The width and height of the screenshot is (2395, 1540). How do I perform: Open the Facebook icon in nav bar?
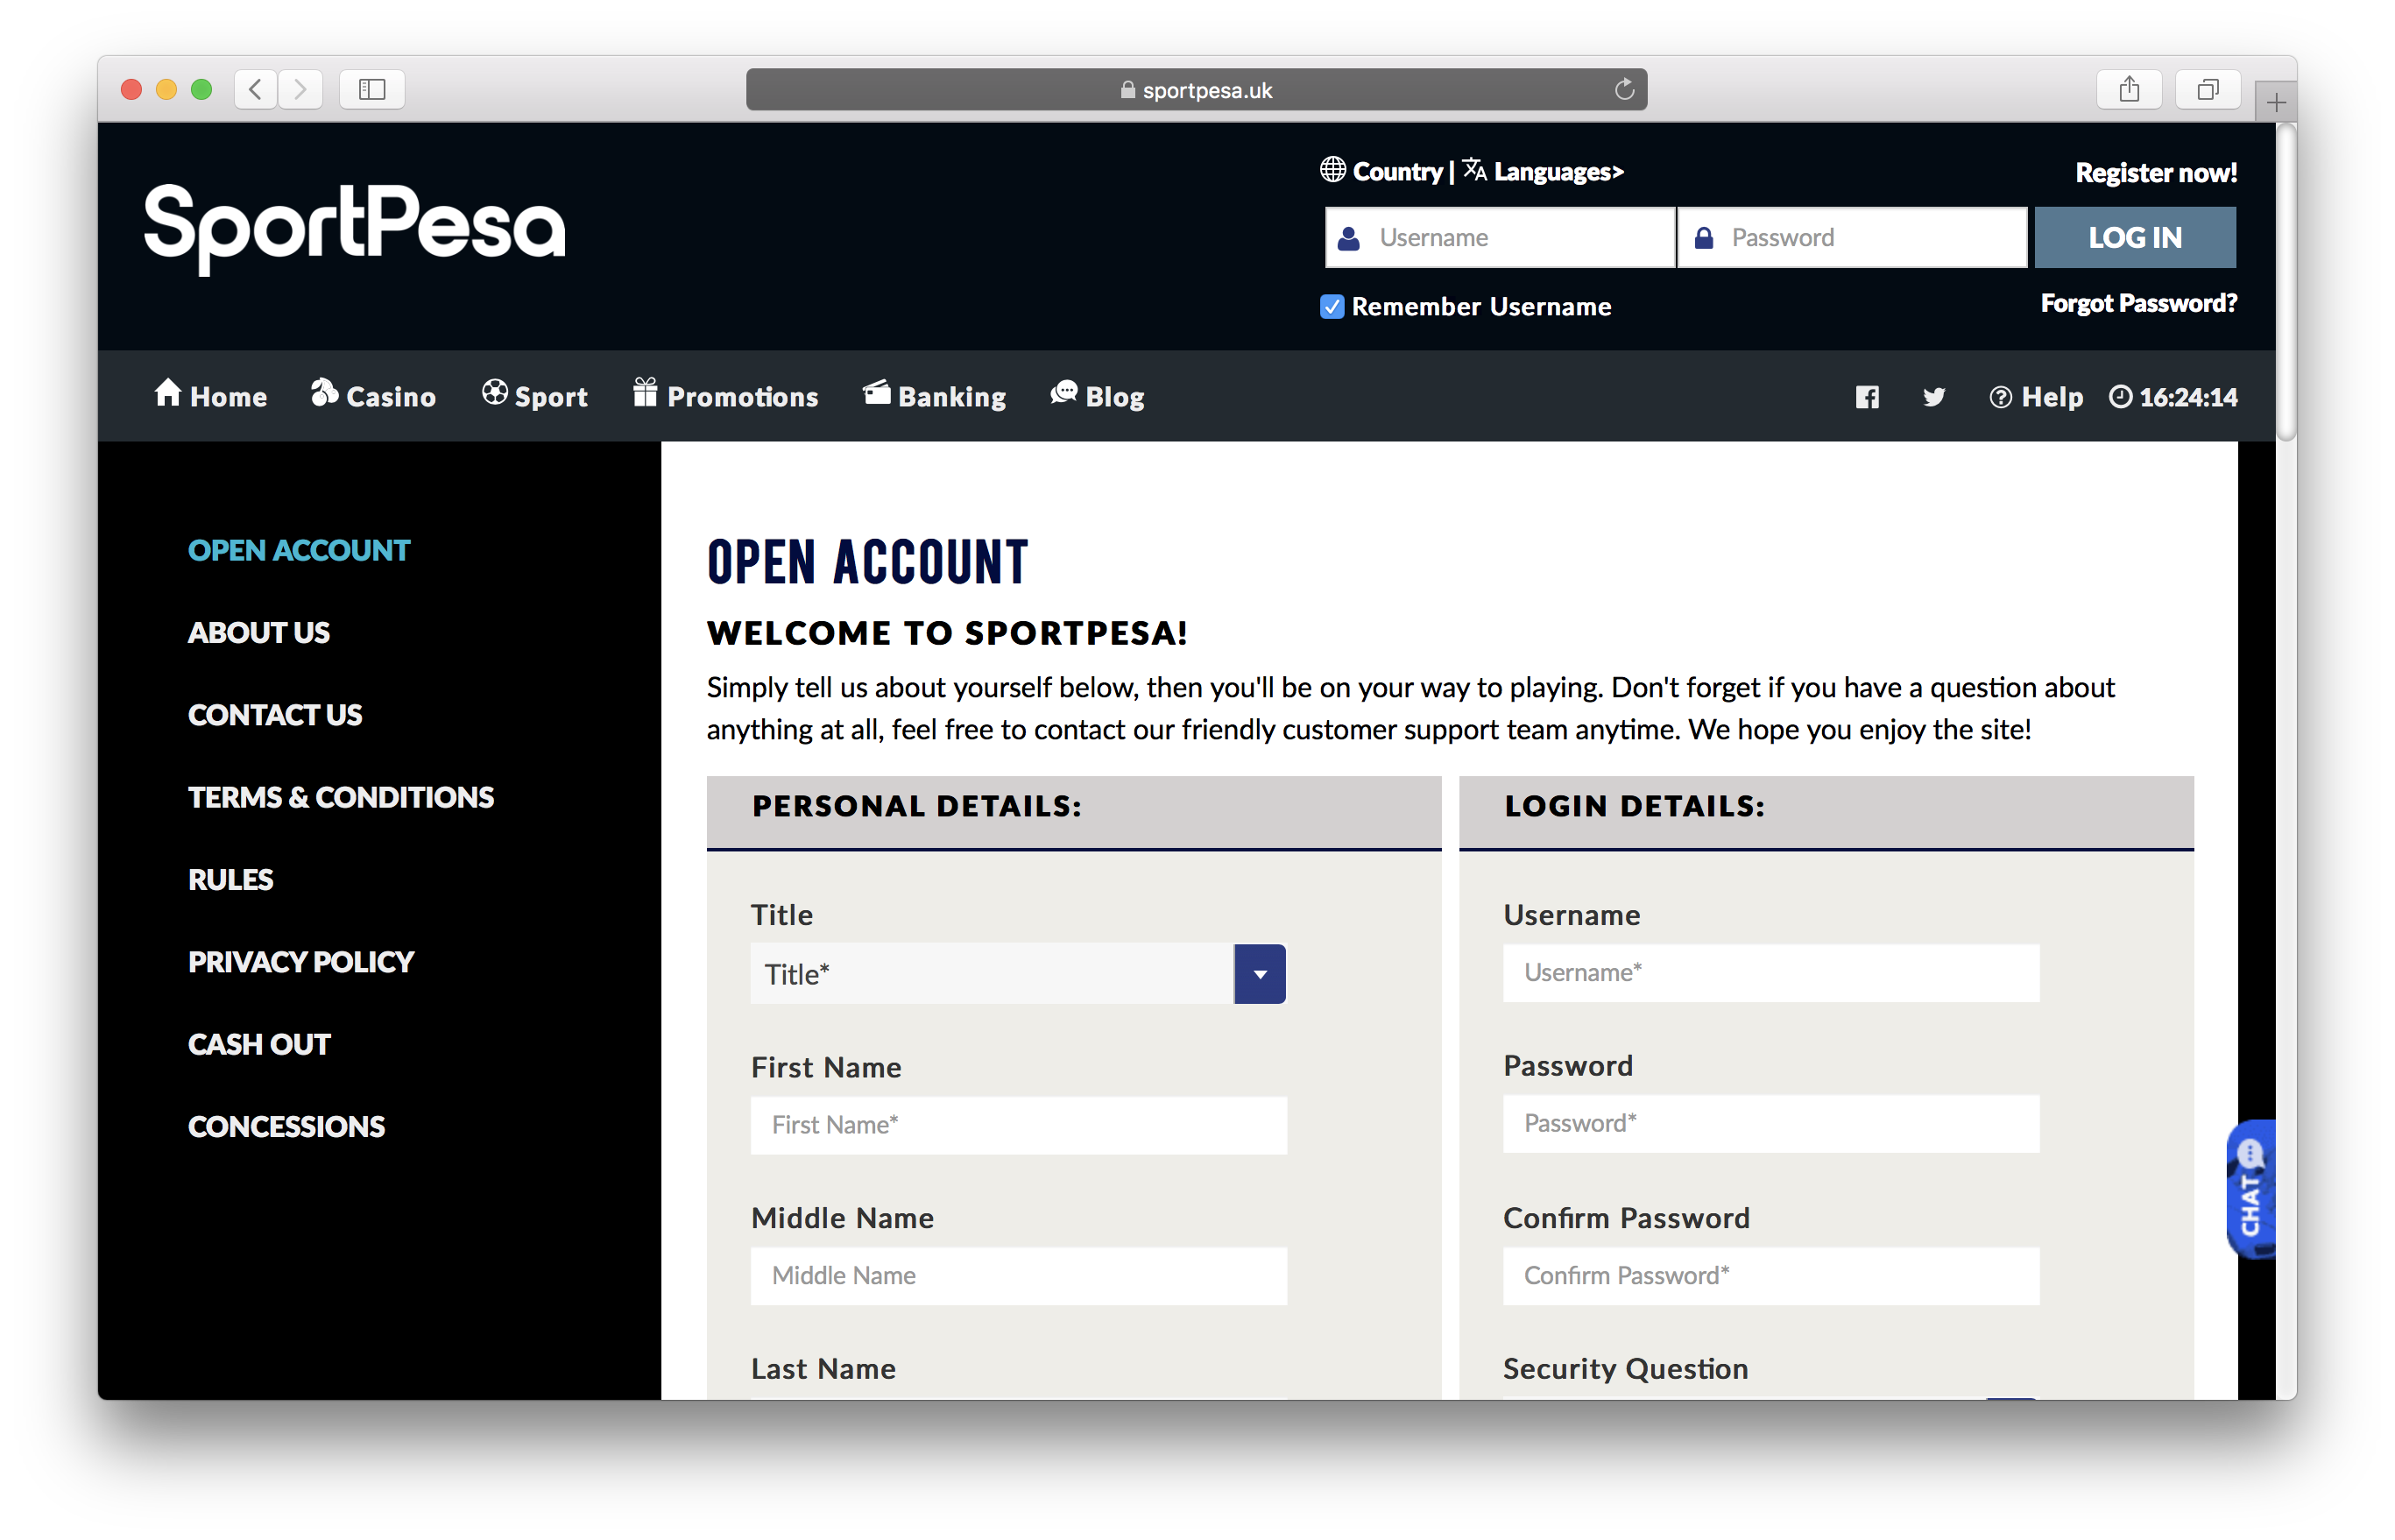(x=1867, y=397)
